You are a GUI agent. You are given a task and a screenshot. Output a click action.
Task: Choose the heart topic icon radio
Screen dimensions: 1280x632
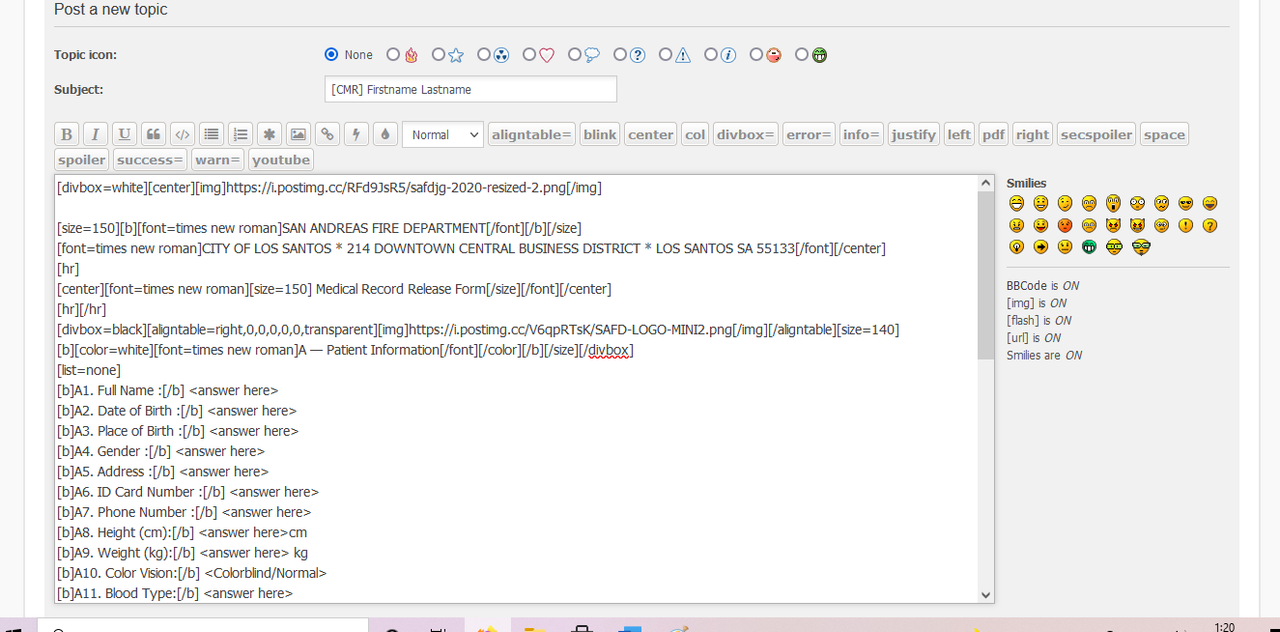coord(529,55)
